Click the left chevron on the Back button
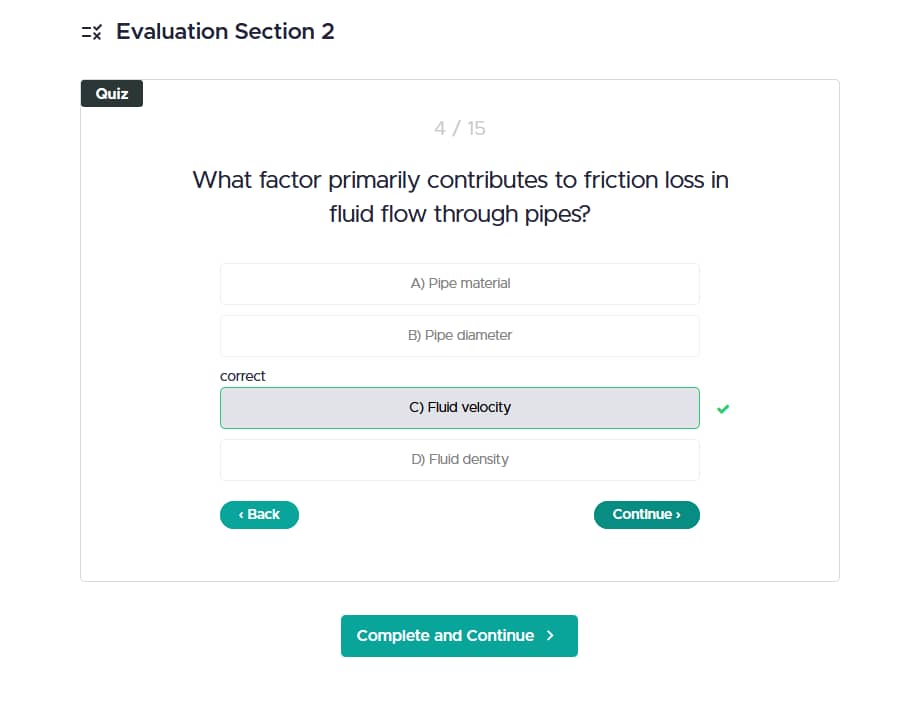The width and height of the screenshot is (919, 707). (x=241, y=515)
